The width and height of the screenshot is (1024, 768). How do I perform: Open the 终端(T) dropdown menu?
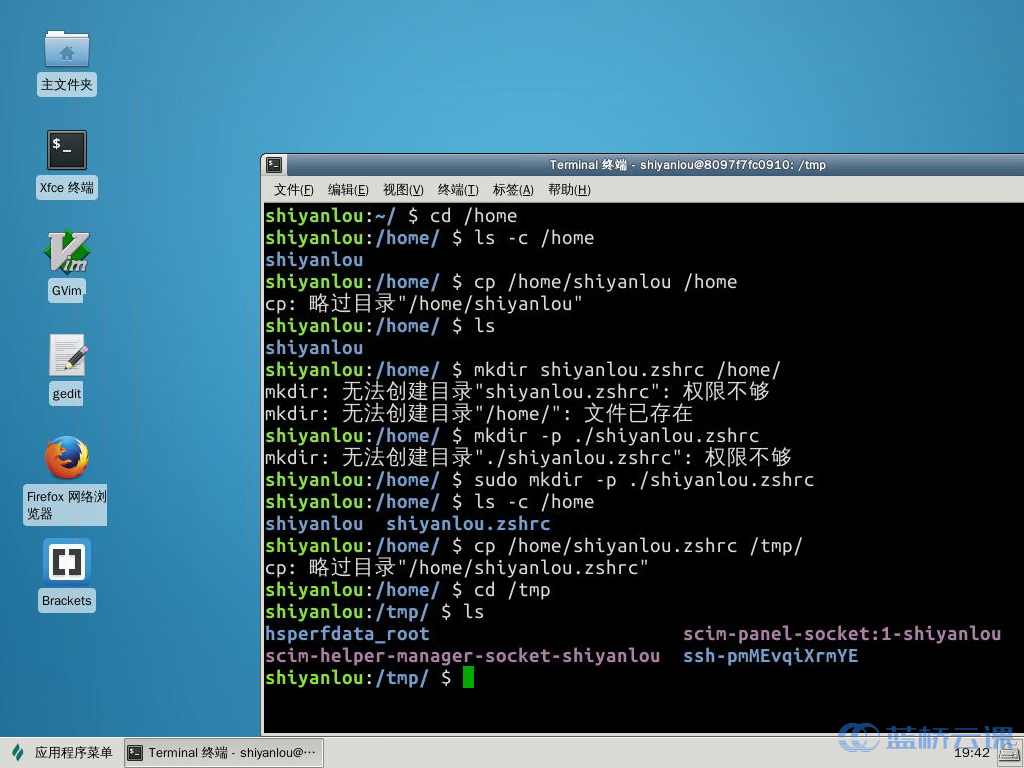pyautogui.click(x=457, y=190)
